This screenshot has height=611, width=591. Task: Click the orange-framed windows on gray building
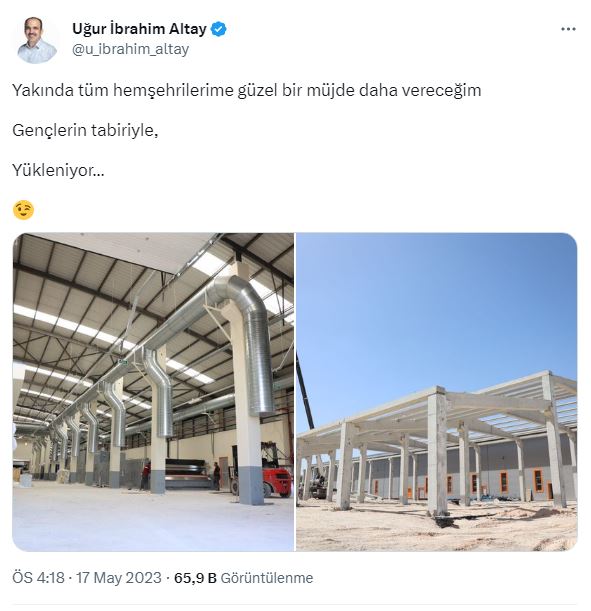[503, 483]
